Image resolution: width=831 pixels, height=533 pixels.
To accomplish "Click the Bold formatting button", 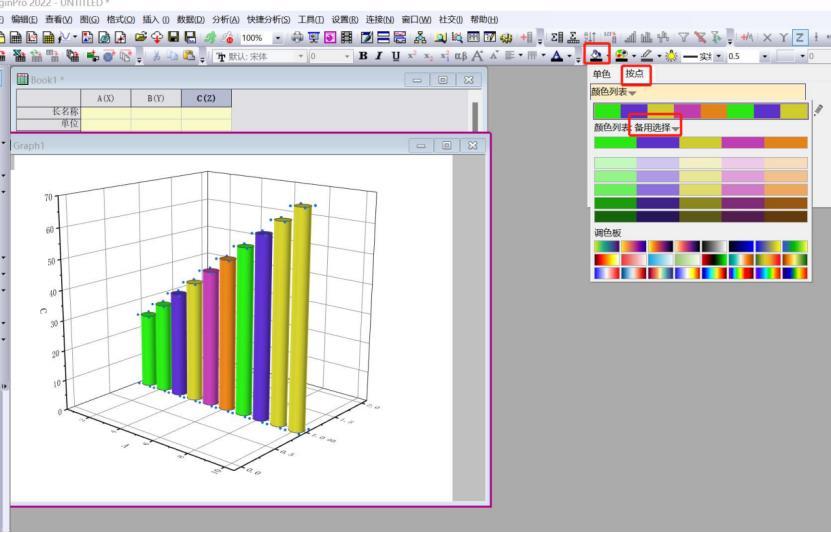I will 363,56.
